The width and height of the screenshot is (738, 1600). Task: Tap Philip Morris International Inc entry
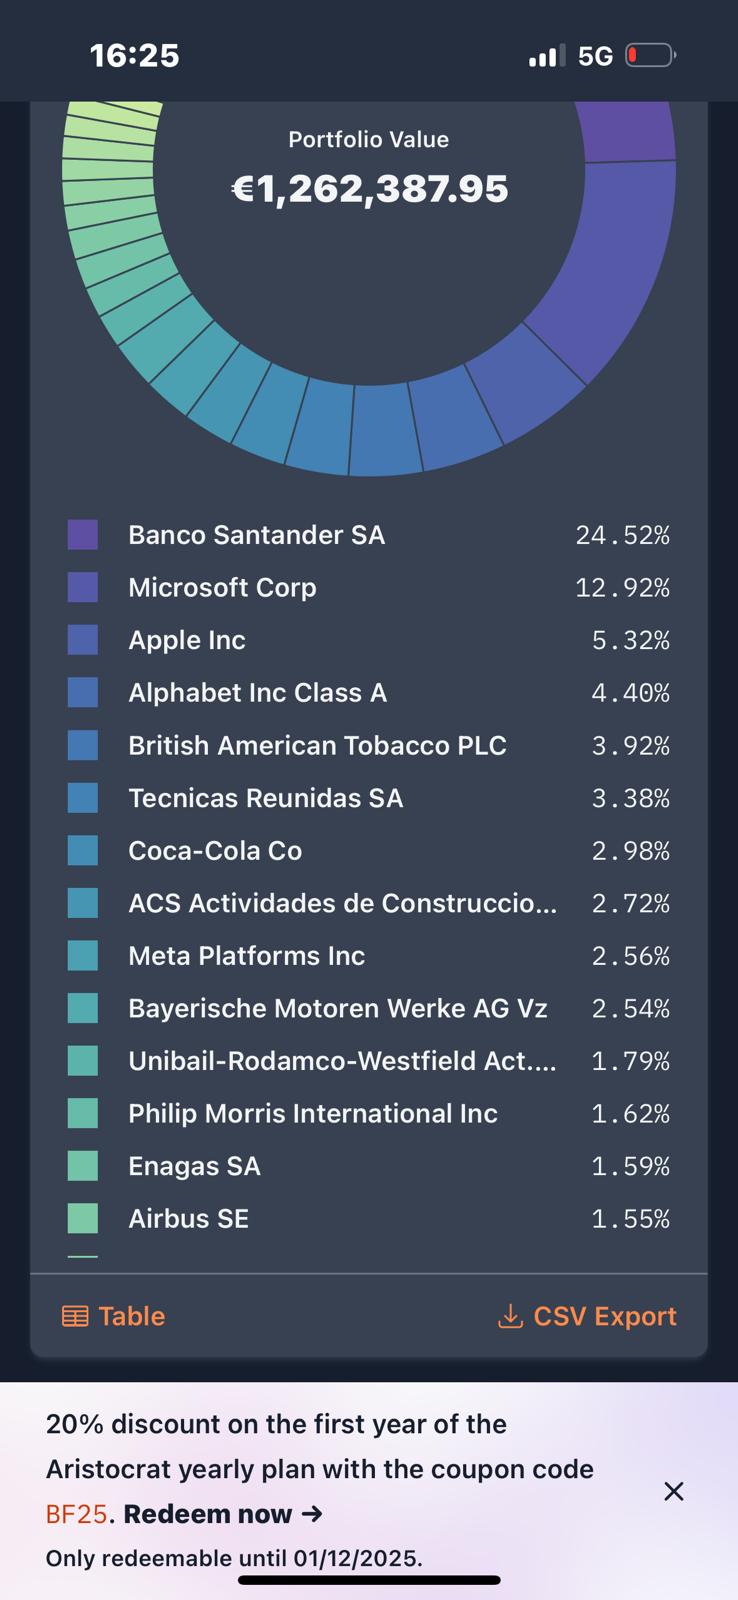click(312, 1113)
